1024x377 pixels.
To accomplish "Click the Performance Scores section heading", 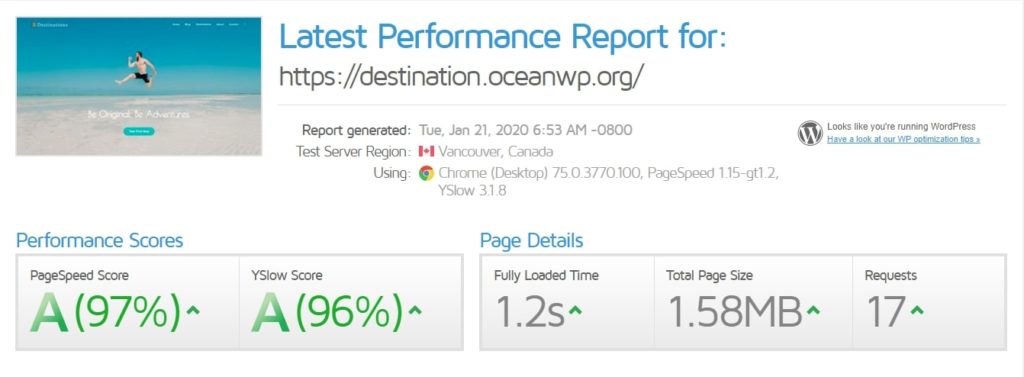I will 99,240.
